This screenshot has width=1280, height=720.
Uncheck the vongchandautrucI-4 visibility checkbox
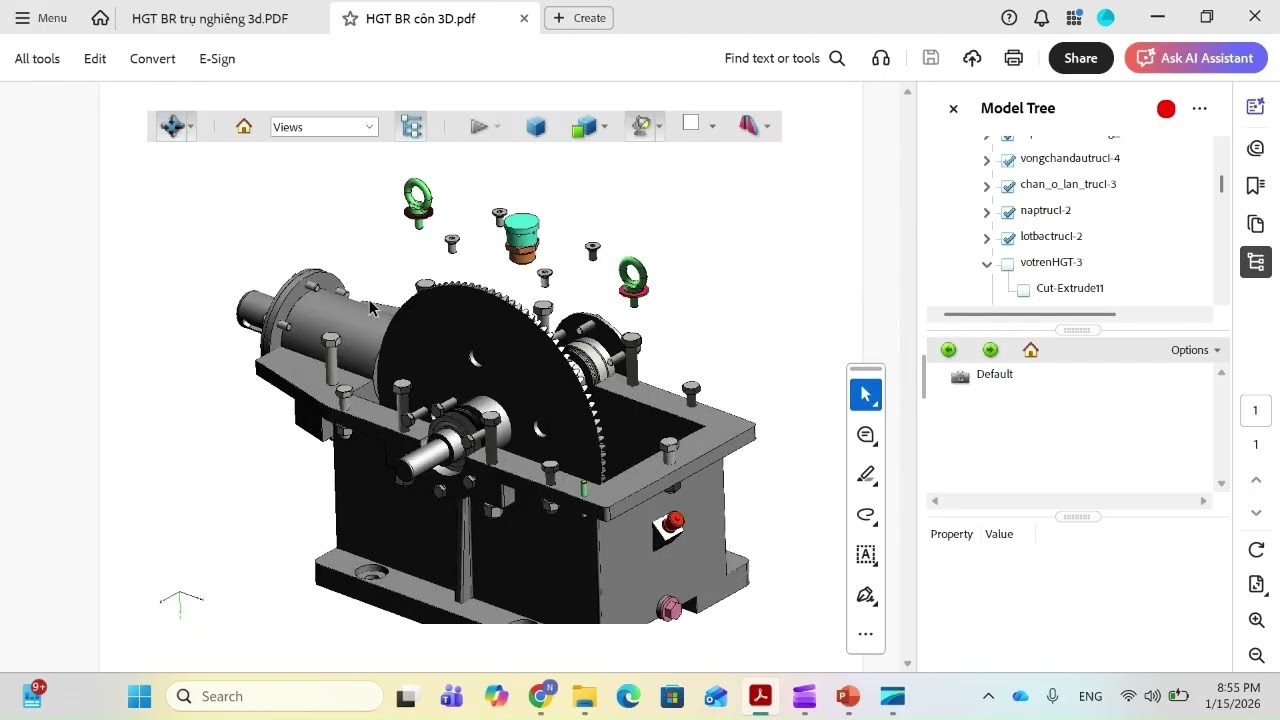tap(1008, 160)
